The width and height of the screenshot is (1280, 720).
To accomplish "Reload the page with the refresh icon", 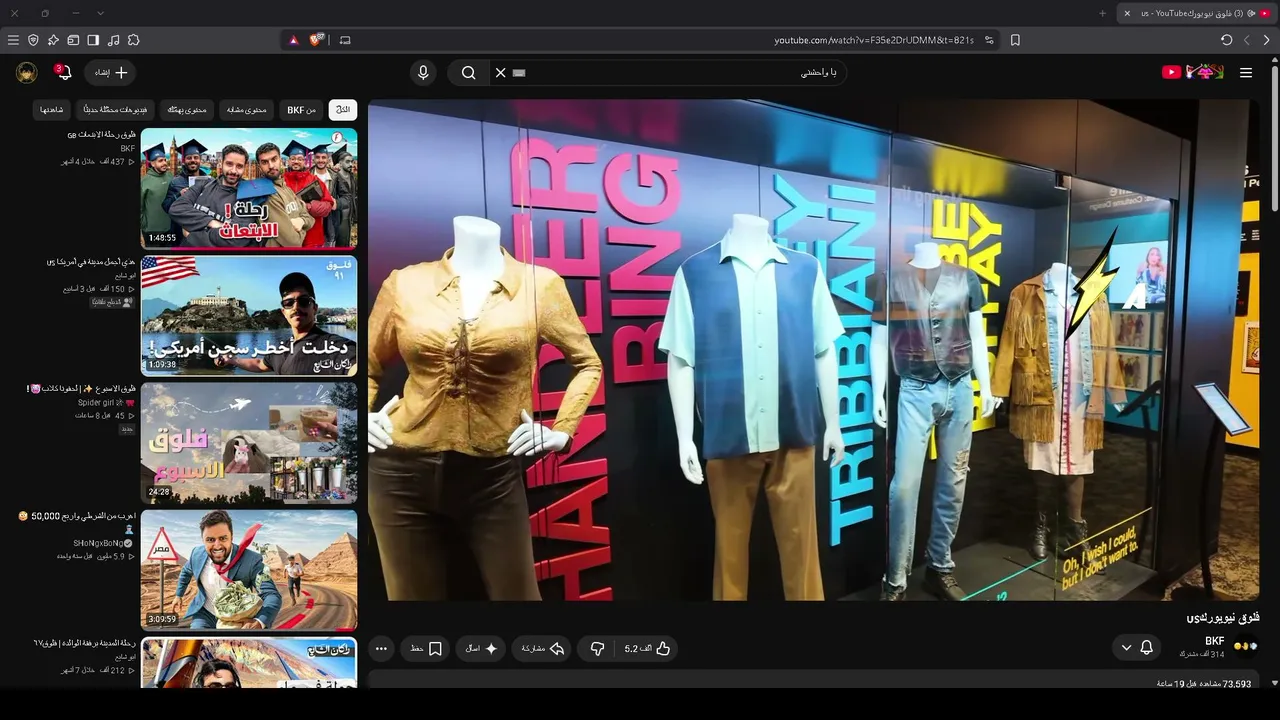I will (1227, 40).
